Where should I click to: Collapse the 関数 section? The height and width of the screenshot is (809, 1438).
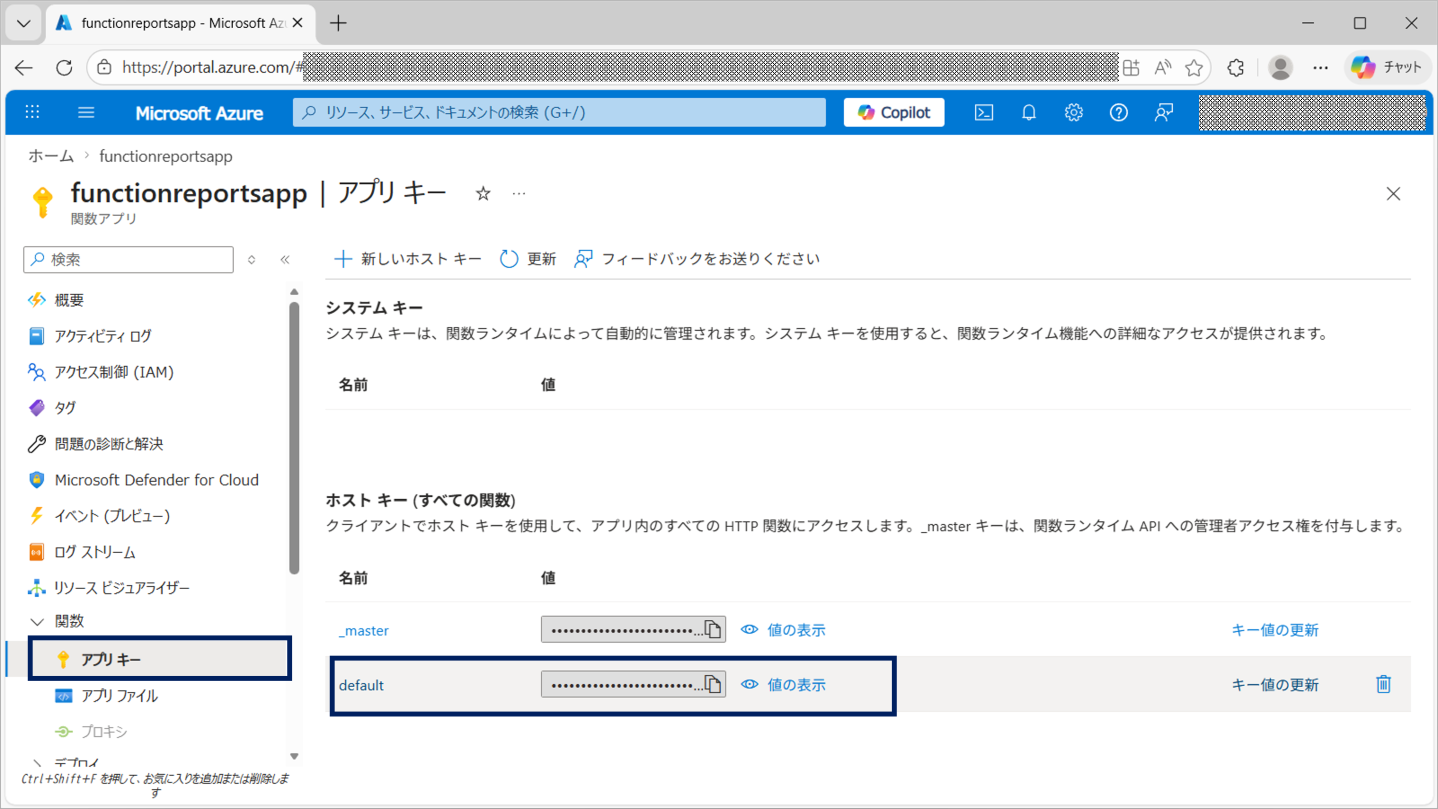pyautogui.click(x=38, y=622)
